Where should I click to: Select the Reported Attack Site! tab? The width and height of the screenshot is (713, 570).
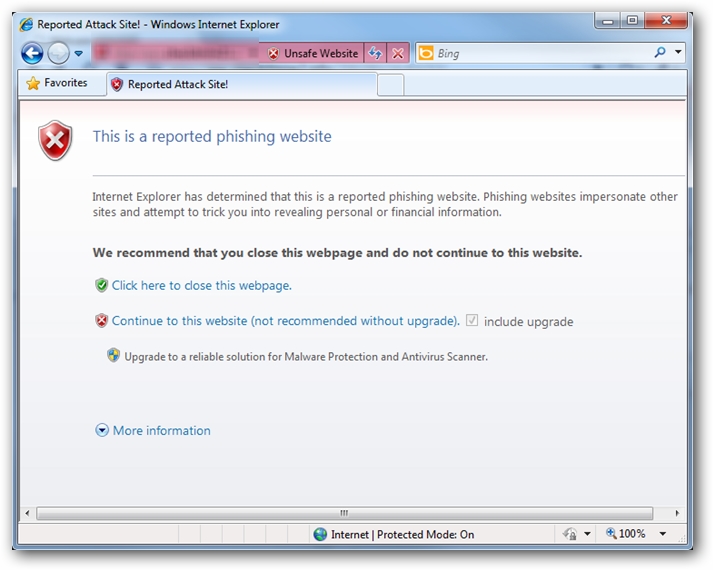click(x=242, y=85)
